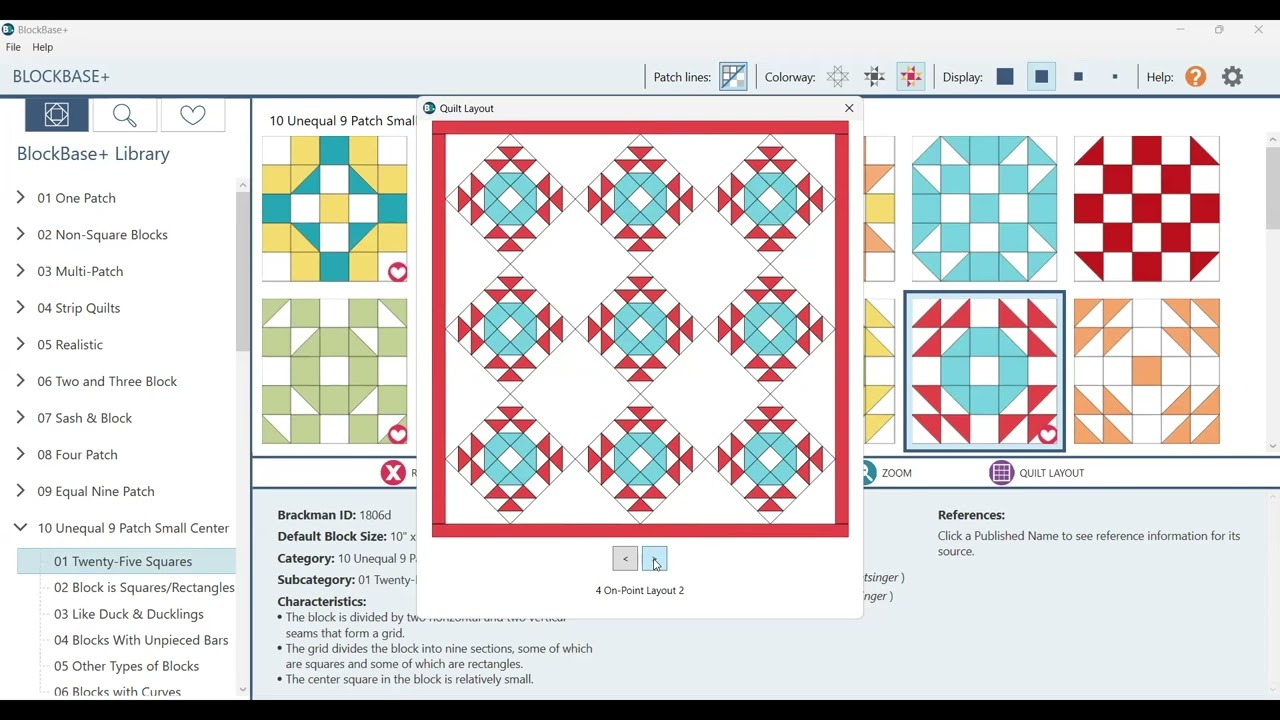This screenshot has height=720, width=1280.
Task: Click the QUILT LAYOUT grid icon
Action: point(1001,473)
